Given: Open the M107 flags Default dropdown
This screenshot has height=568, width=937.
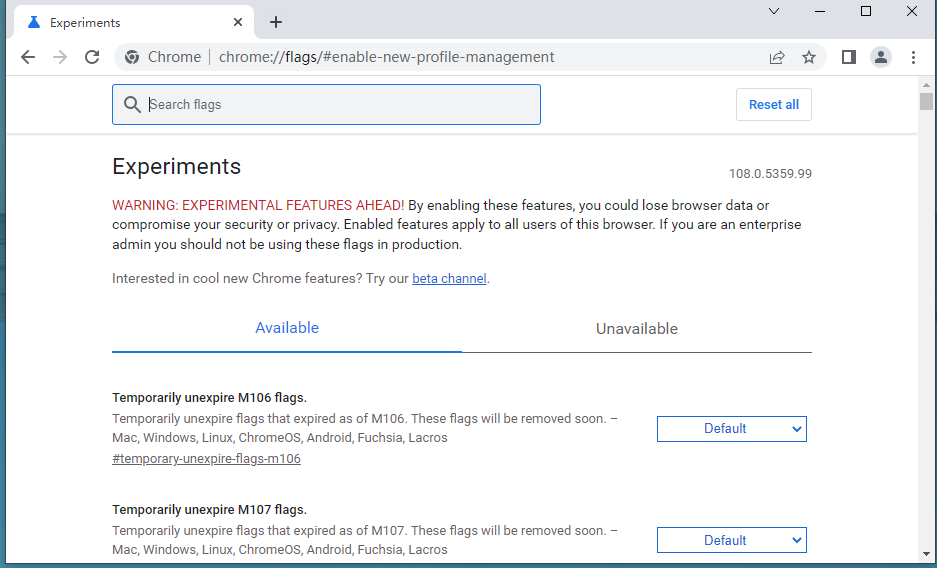Looking at the screenshot, I should pos(731,541).
